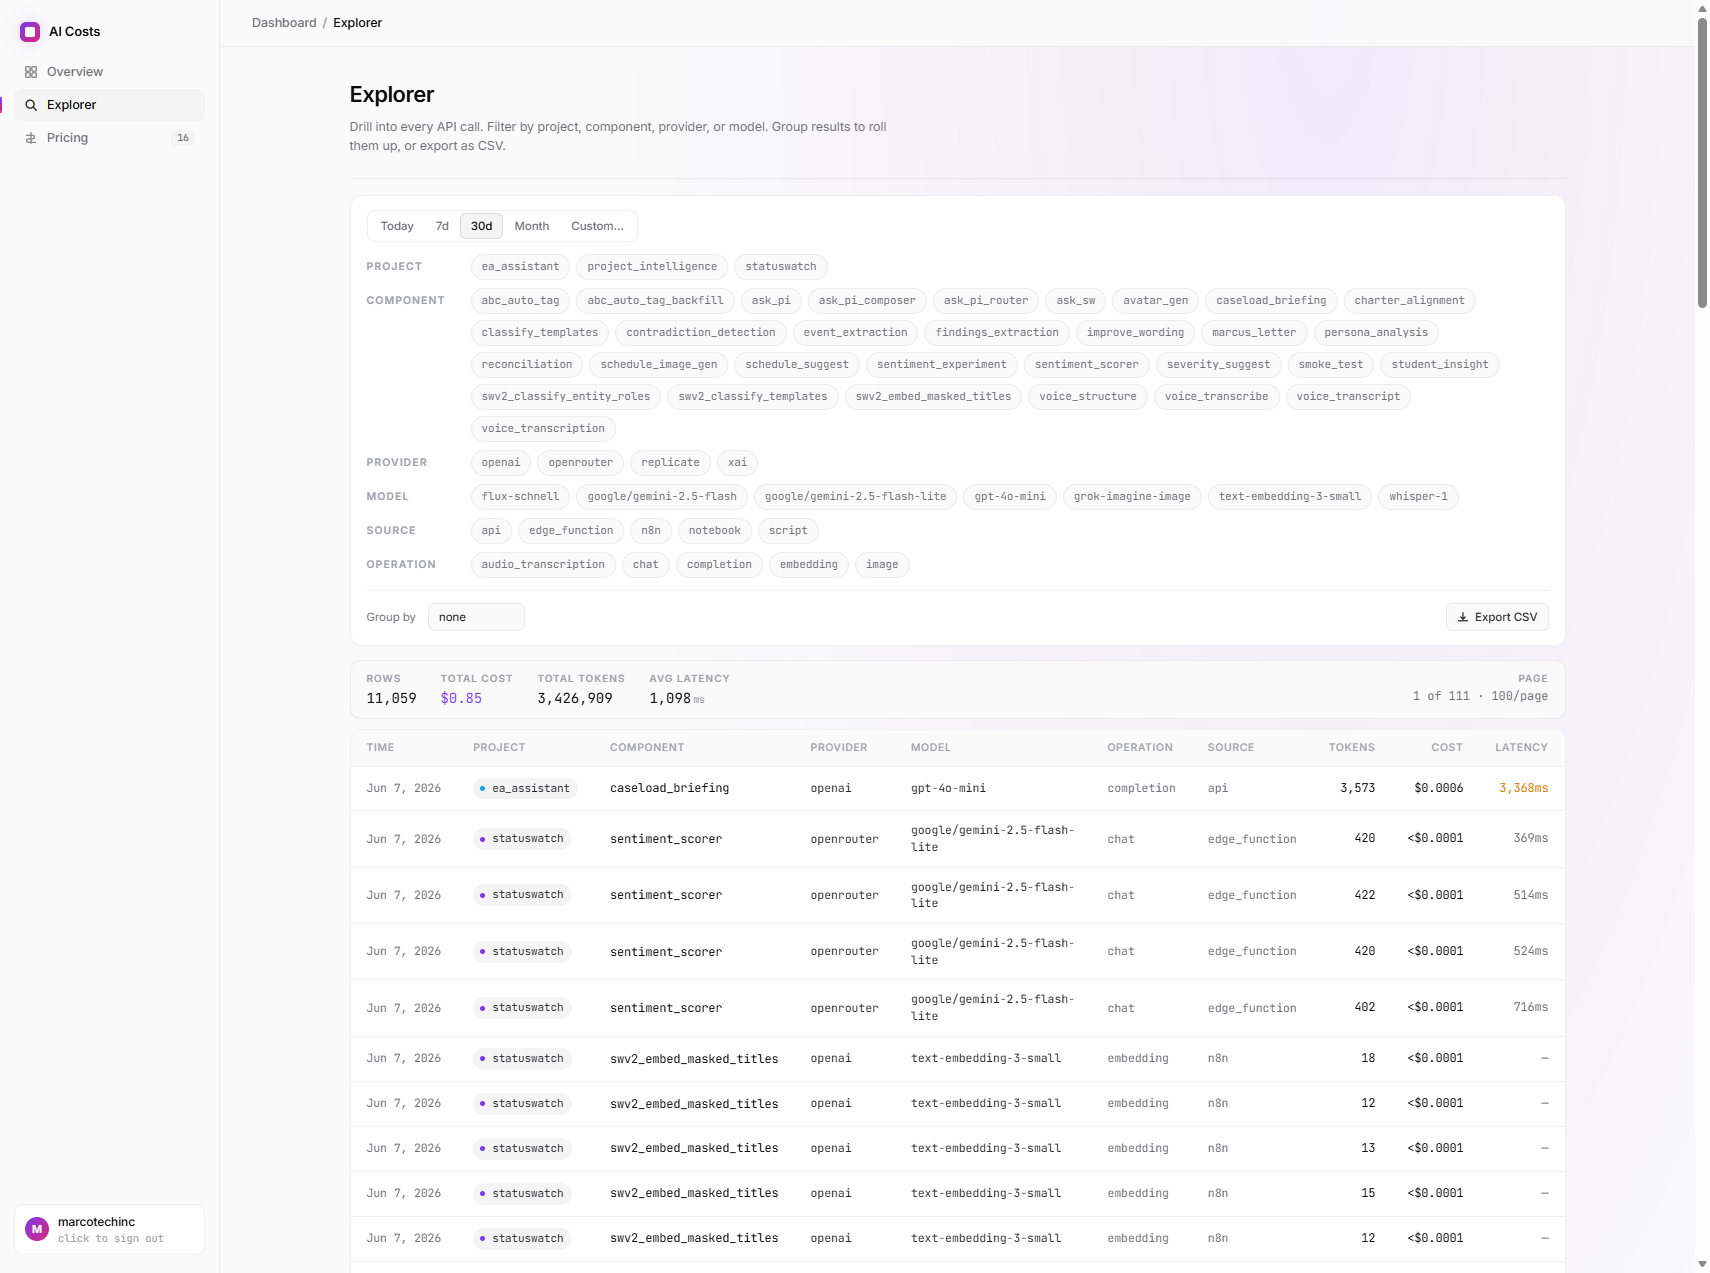Click the $0.85 total cost value
The width and height of the screenshot is (1710, 1273).
coord(461,699)
